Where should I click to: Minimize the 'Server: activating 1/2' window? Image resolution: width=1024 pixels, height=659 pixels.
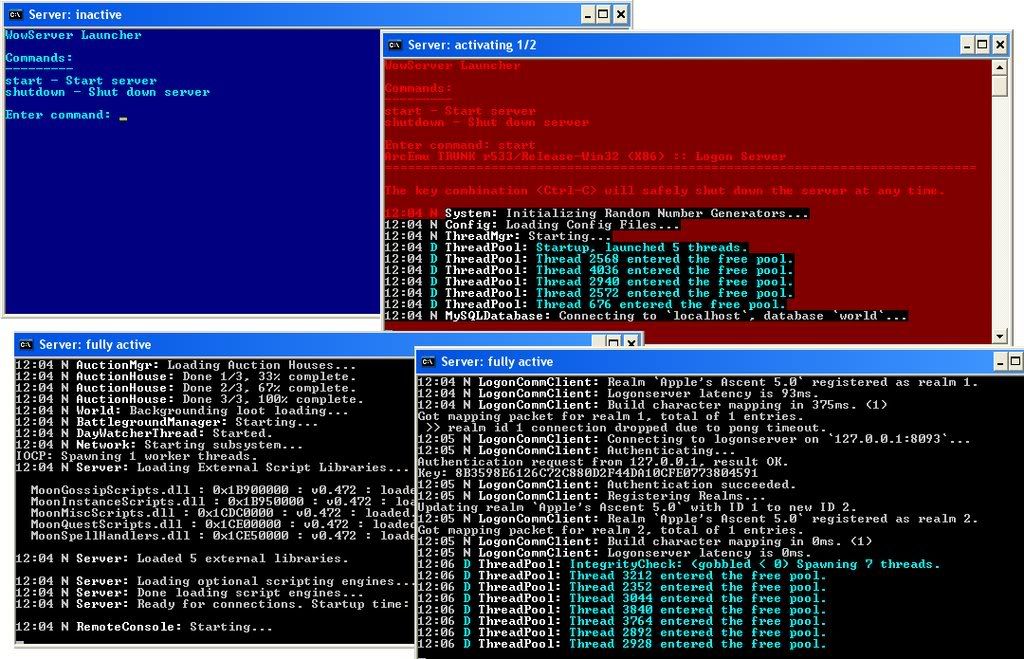(x=966, y=45)
